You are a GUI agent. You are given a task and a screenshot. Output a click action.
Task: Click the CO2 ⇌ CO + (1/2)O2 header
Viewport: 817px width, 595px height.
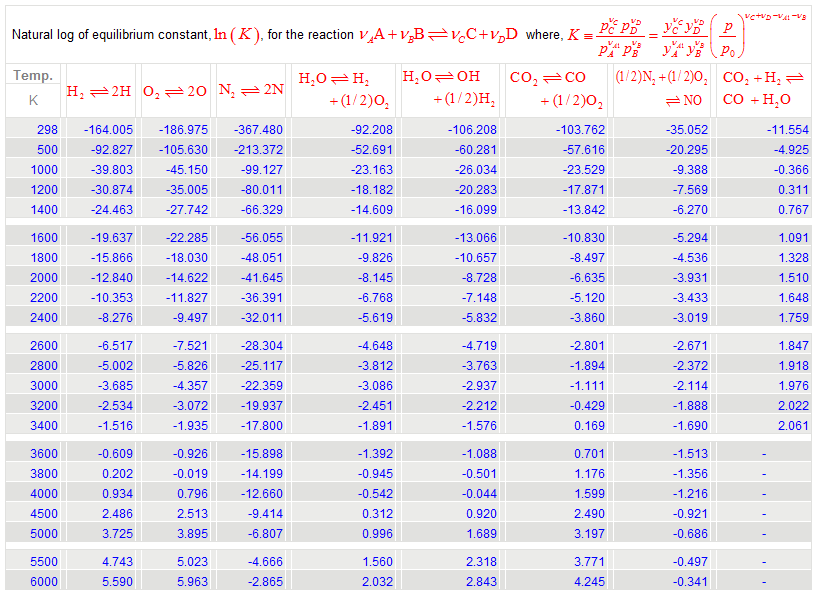tap(556, 89)
